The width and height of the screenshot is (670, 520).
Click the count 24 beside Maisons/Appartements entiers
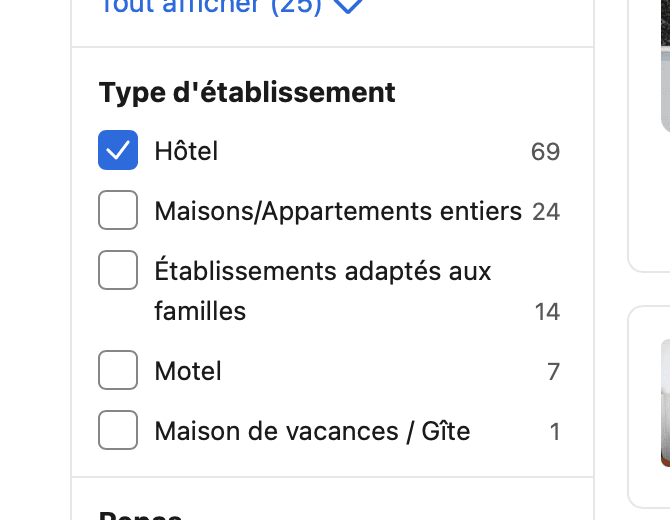pyautogui.click(x=546, y=212)
